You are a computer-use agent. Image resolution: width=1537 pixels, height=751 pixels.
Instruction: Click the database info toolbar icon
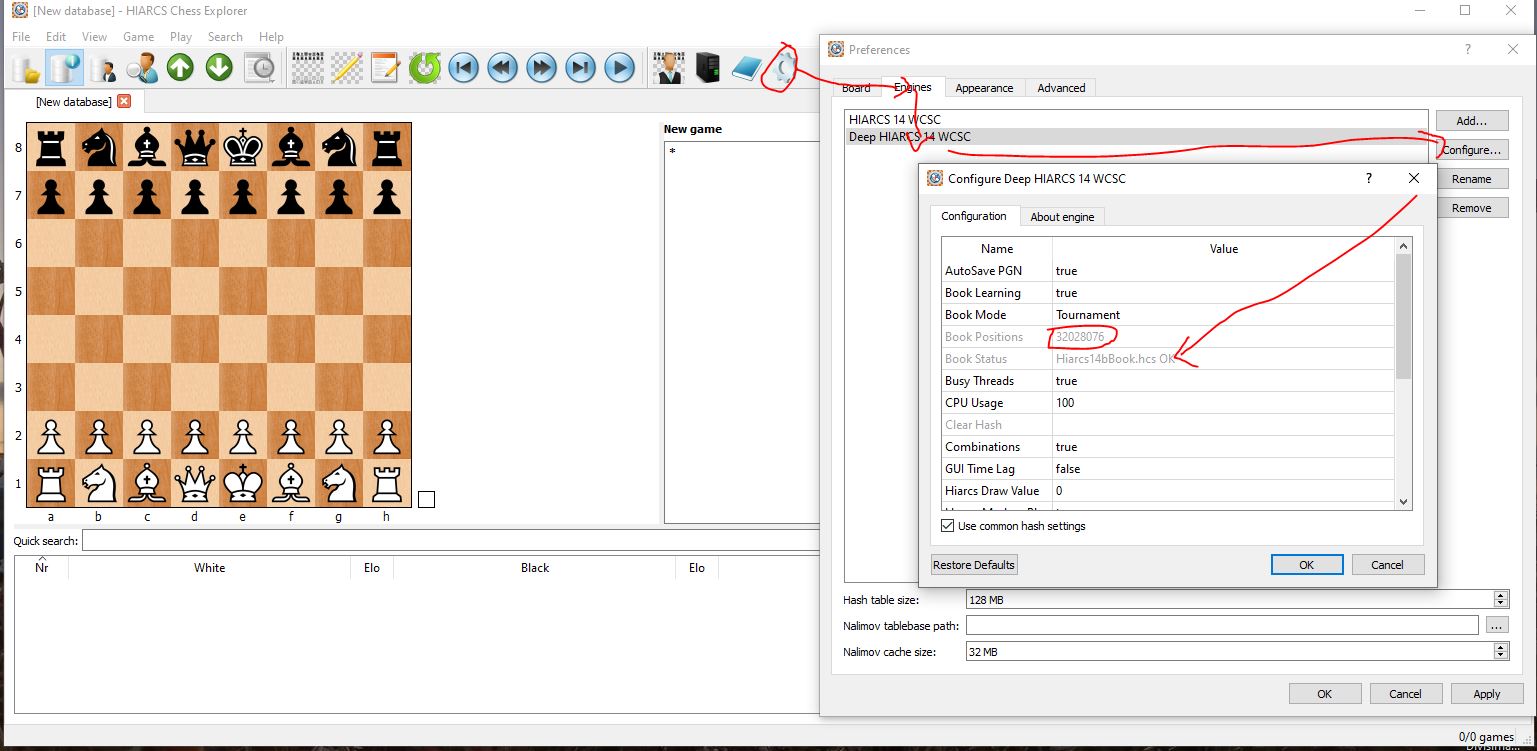pyautogui.click(x=64, y=68)
